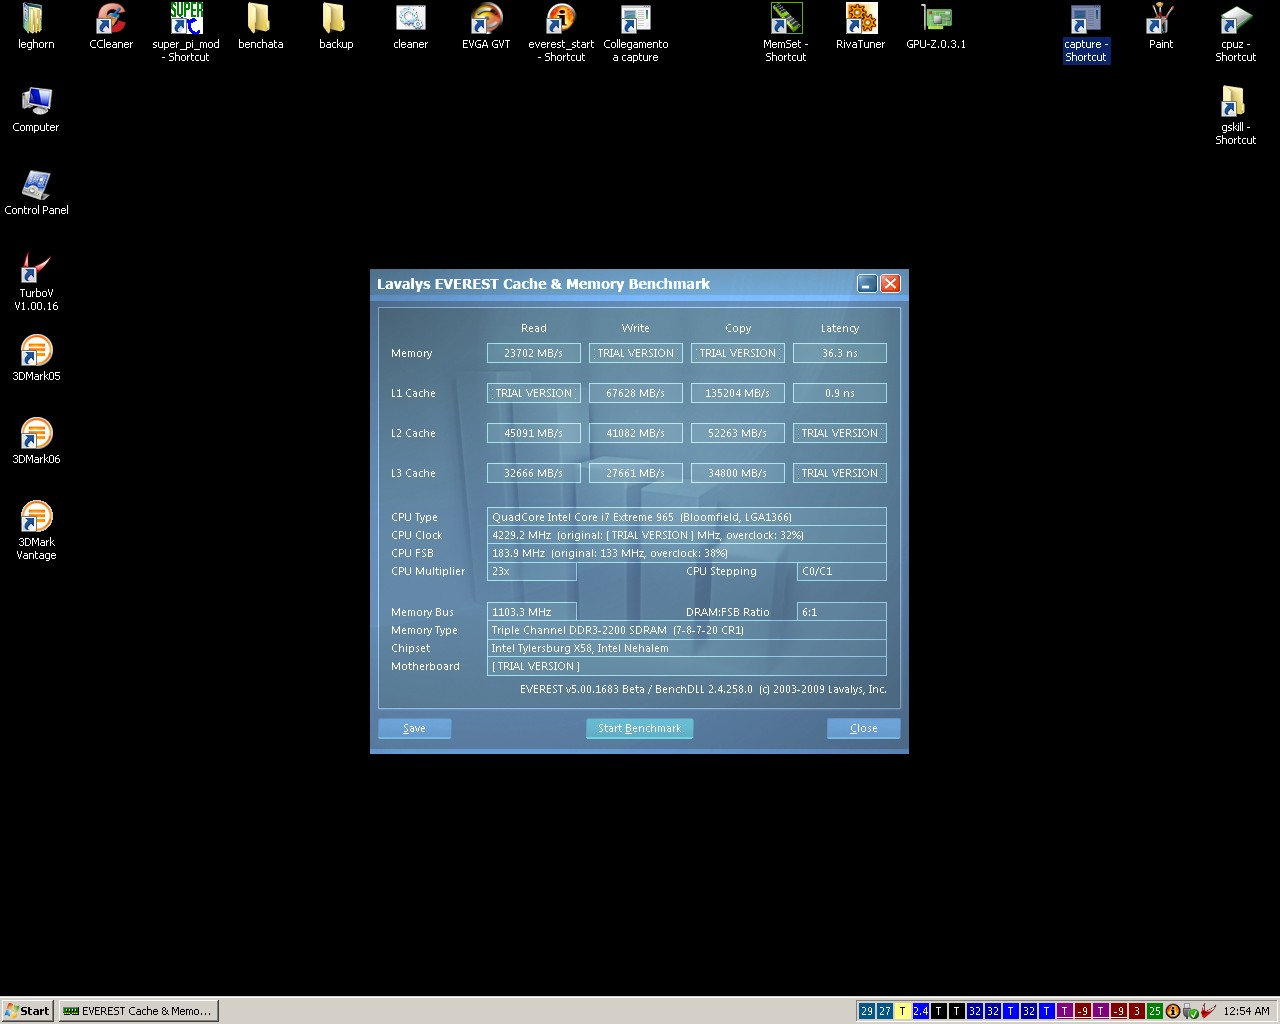This screenshot has height=1024, width=1280.
Task: Click the Memory Type field DDR3-2200 SDRAM
Action: click(686, 630)
